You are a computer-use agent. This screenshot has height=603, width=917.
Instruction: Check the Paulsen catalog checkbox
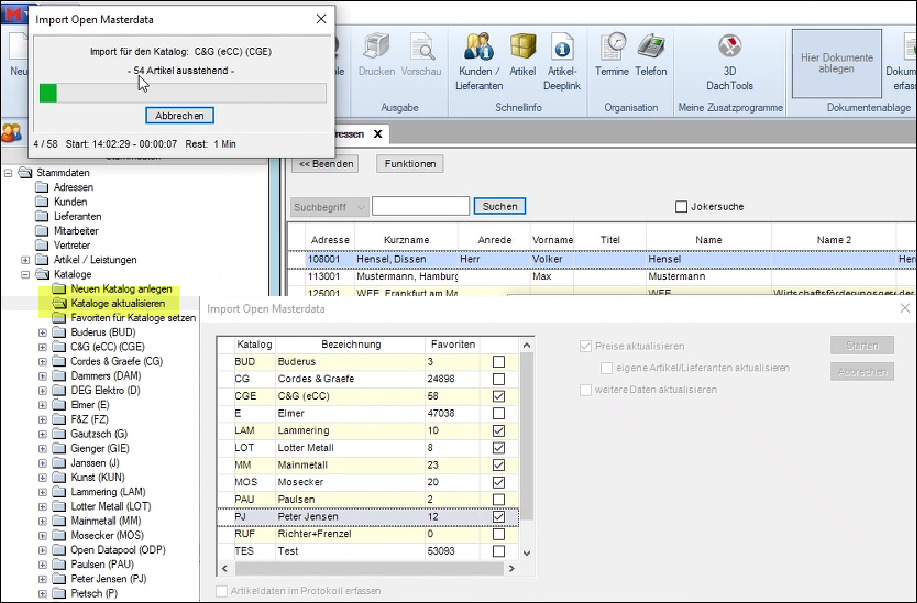pos(498,500)
